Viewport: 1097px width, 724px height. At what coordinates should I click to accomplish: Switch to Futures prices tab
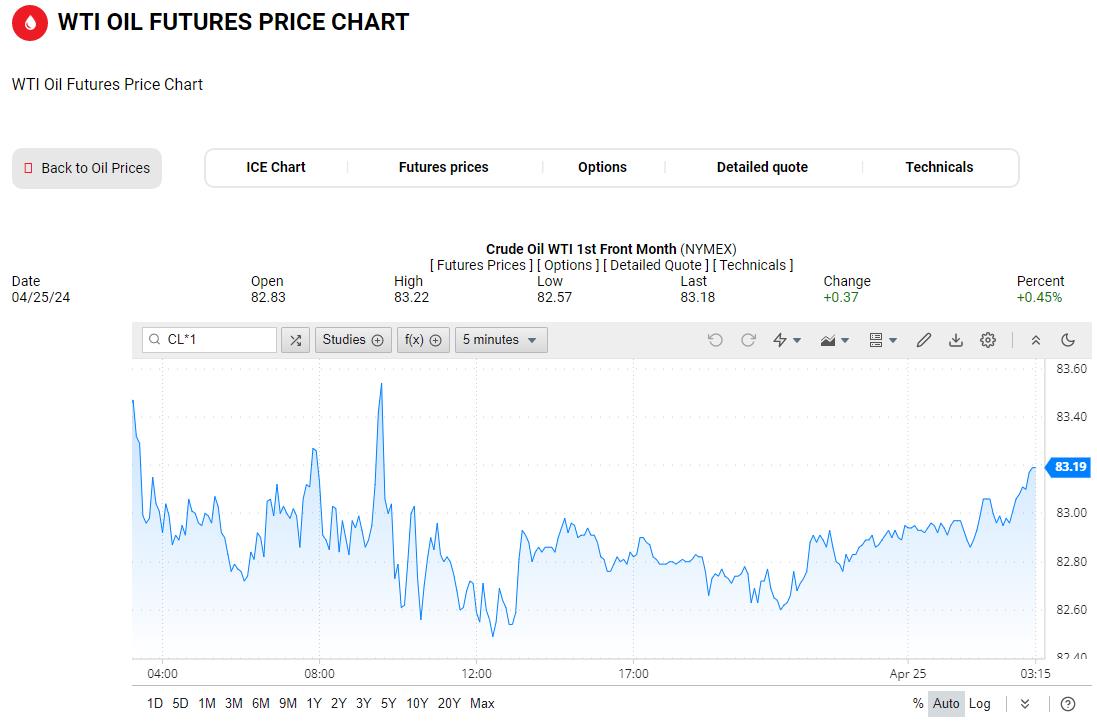point(444,167)
